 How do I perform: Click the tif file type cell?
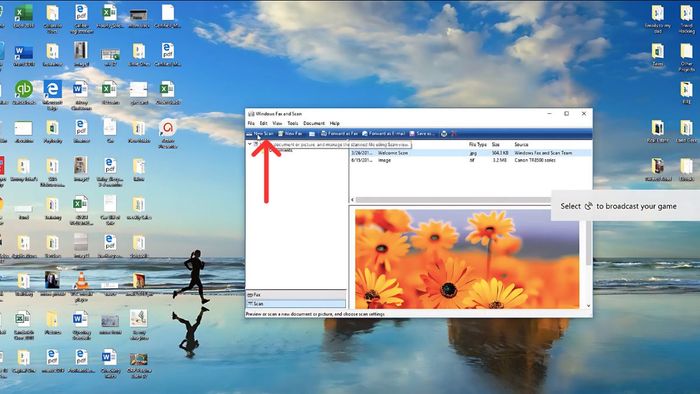(x=472, y=160)
